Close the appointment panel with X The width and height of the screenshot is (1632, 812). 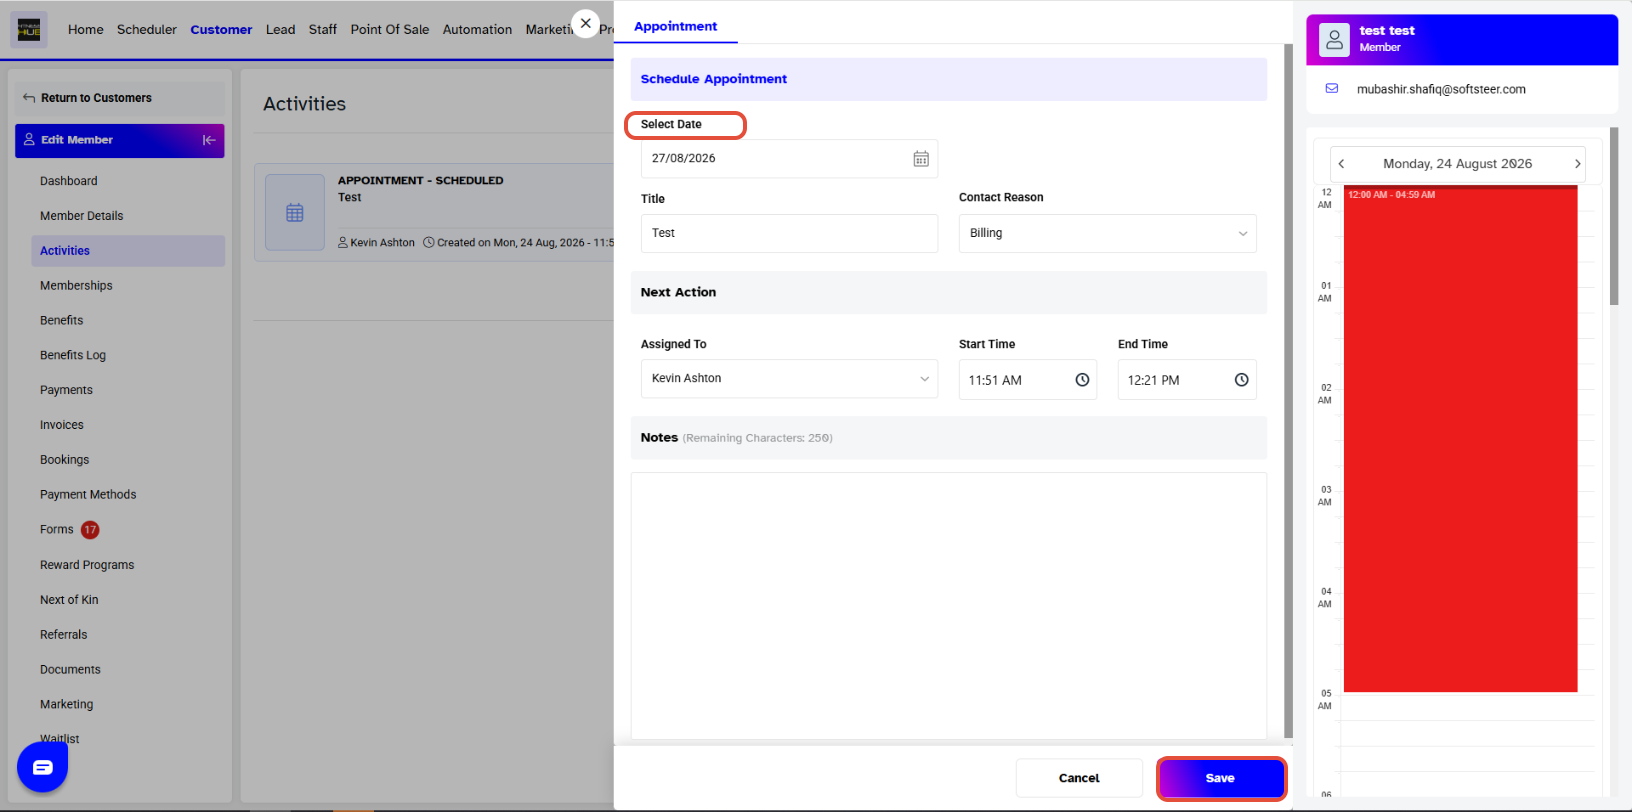(x=585, y=23)
